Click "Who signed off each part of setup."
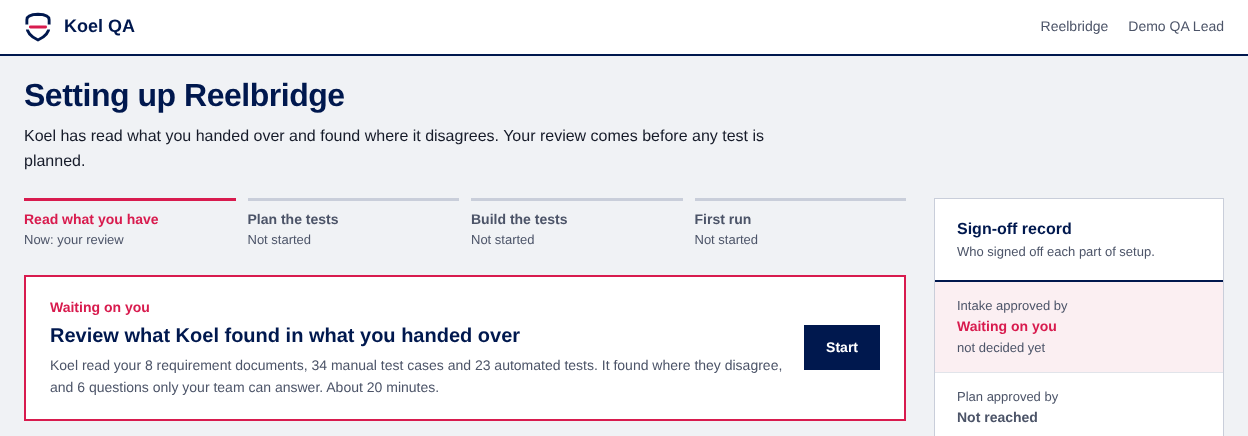The height and width of the screenshot is (436, 1248). pos(1056,252)
